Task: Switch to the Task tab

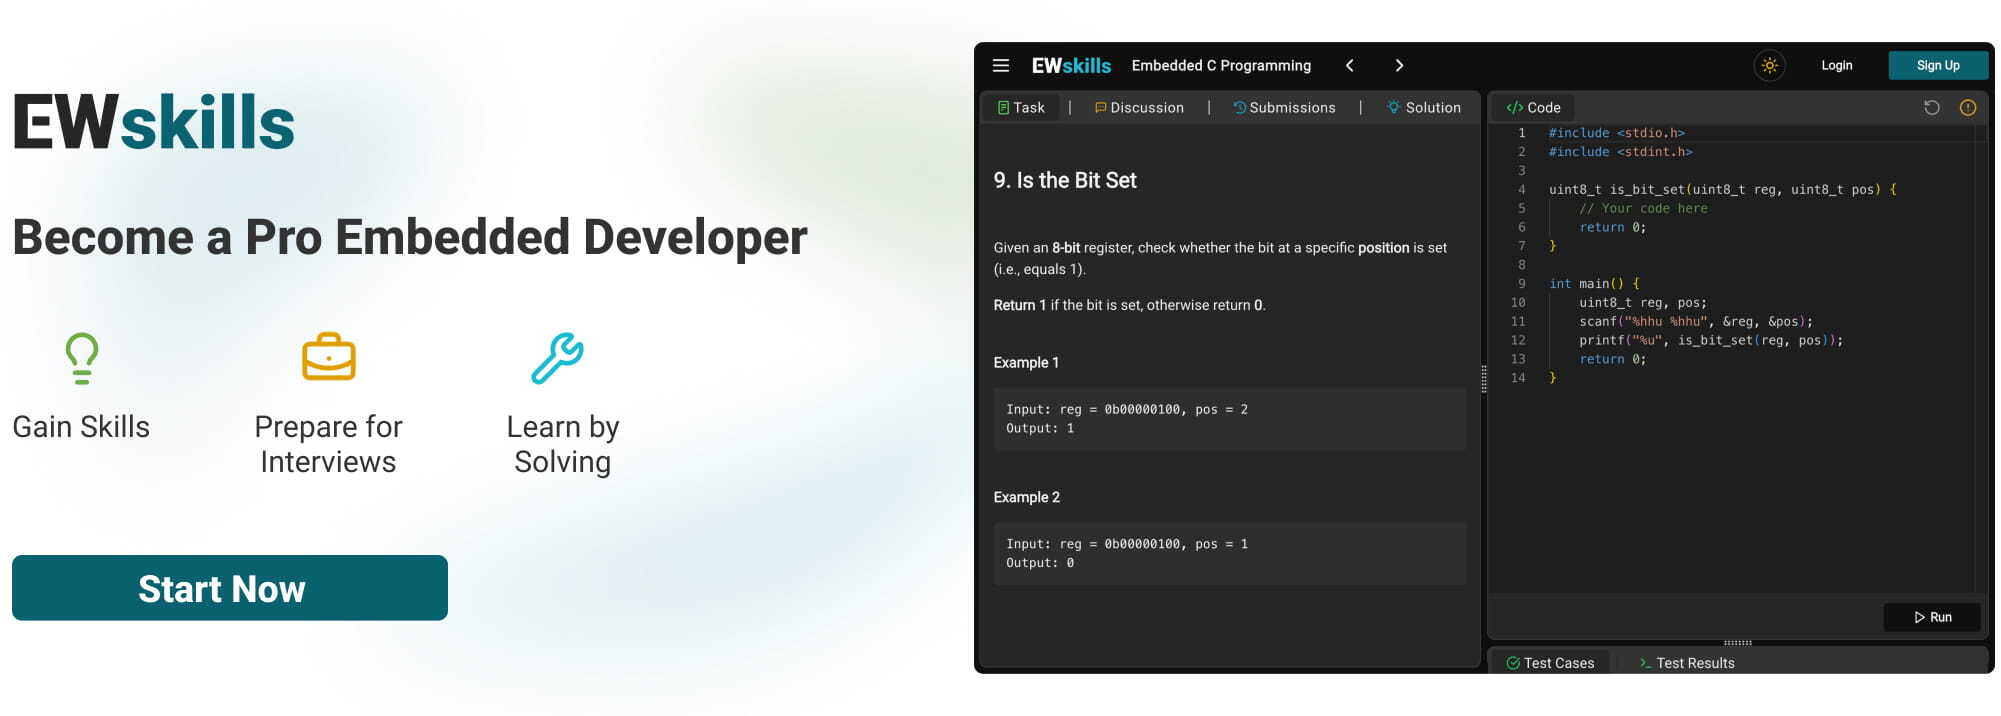Action: coord(1021,108)
